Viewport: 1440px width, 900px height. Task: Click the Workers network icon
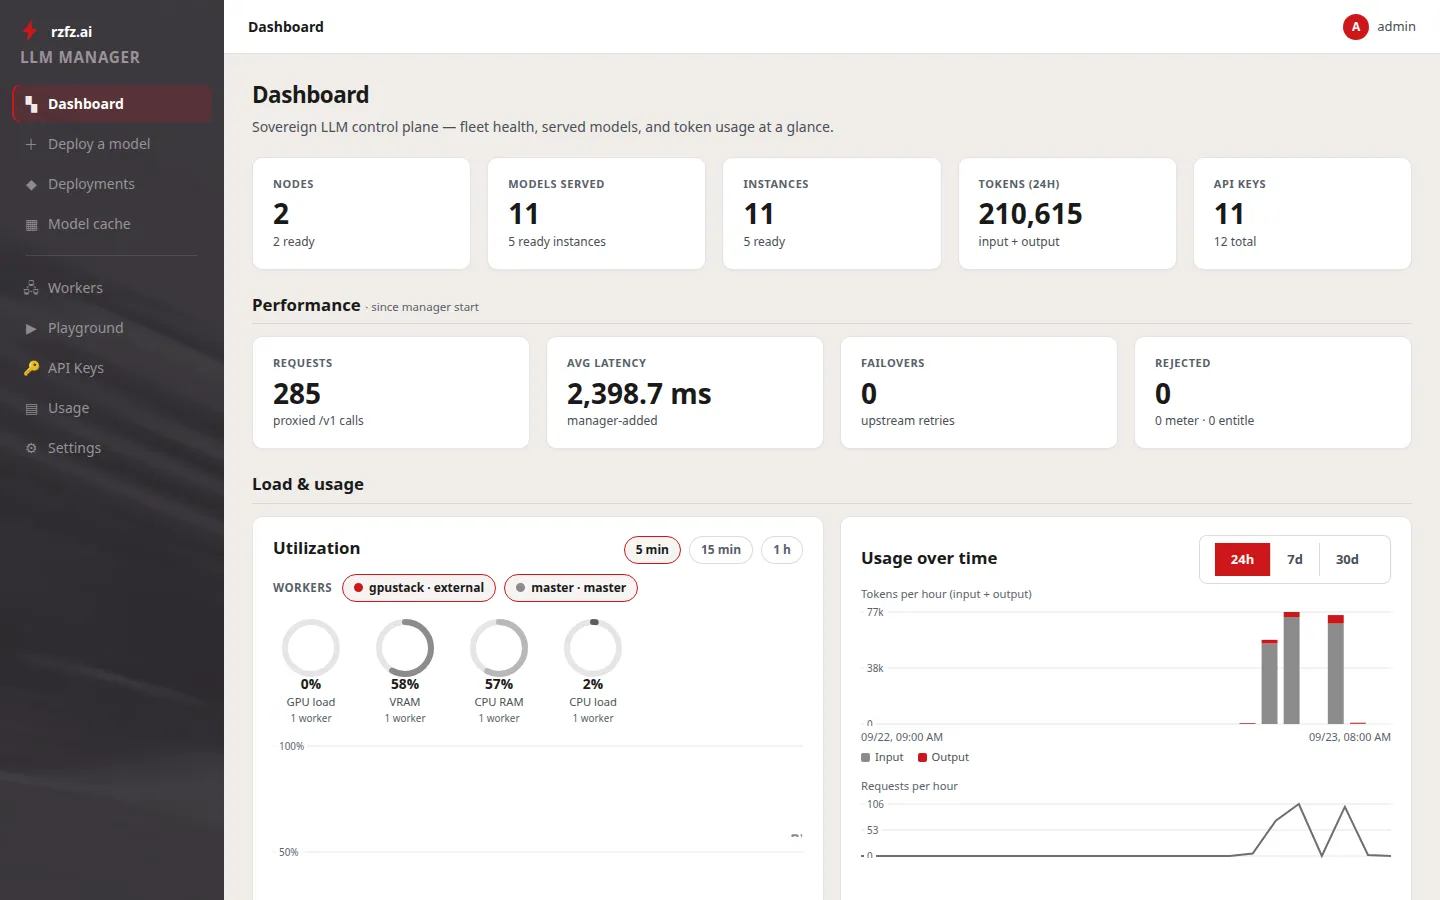pos(31,288)
